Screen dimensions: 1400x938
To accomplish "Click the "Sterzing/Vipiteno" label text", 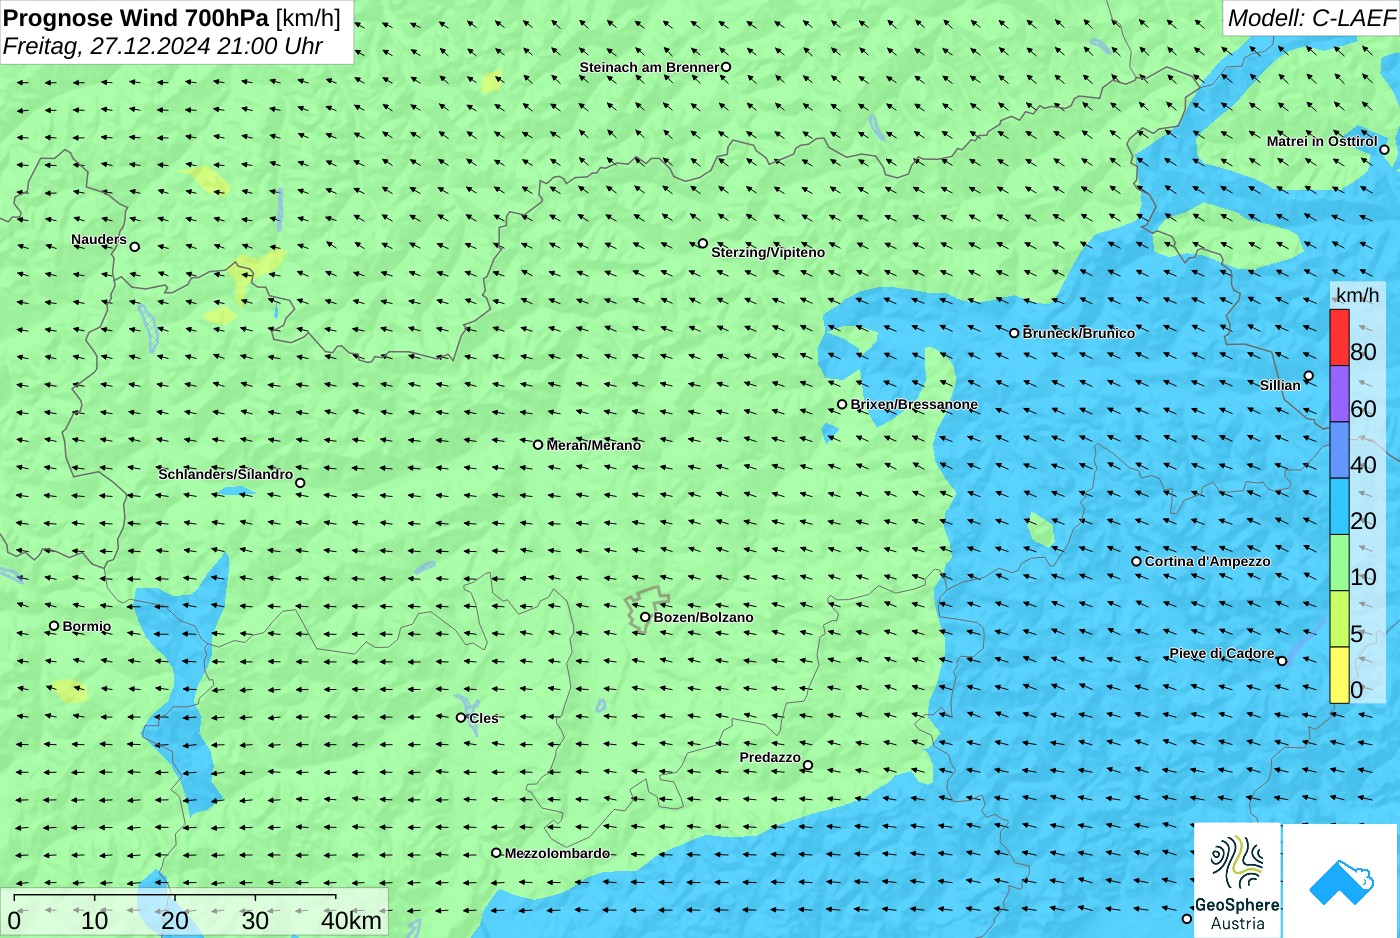I will coord(768,252).
